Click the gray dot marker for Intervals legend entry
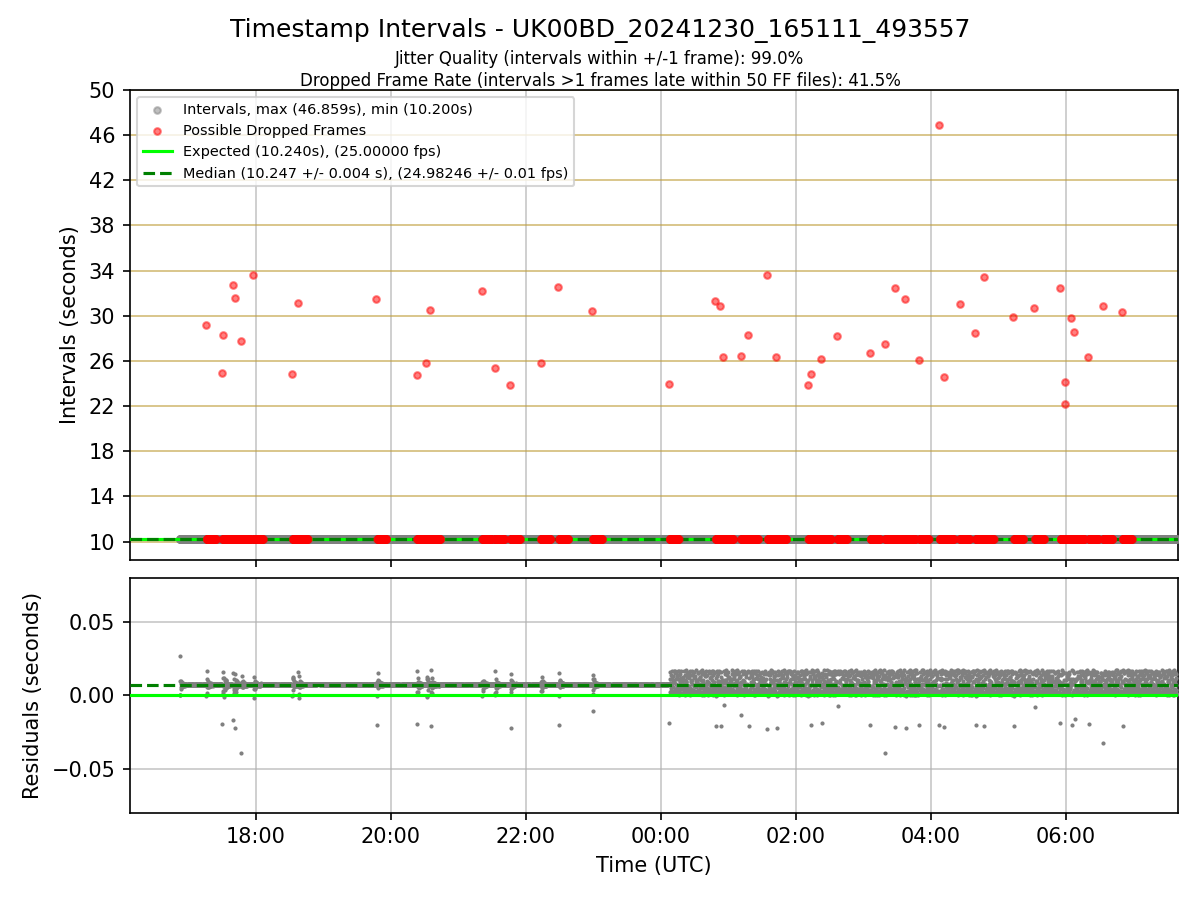1200x900 pixels. [x=157, y=109]
